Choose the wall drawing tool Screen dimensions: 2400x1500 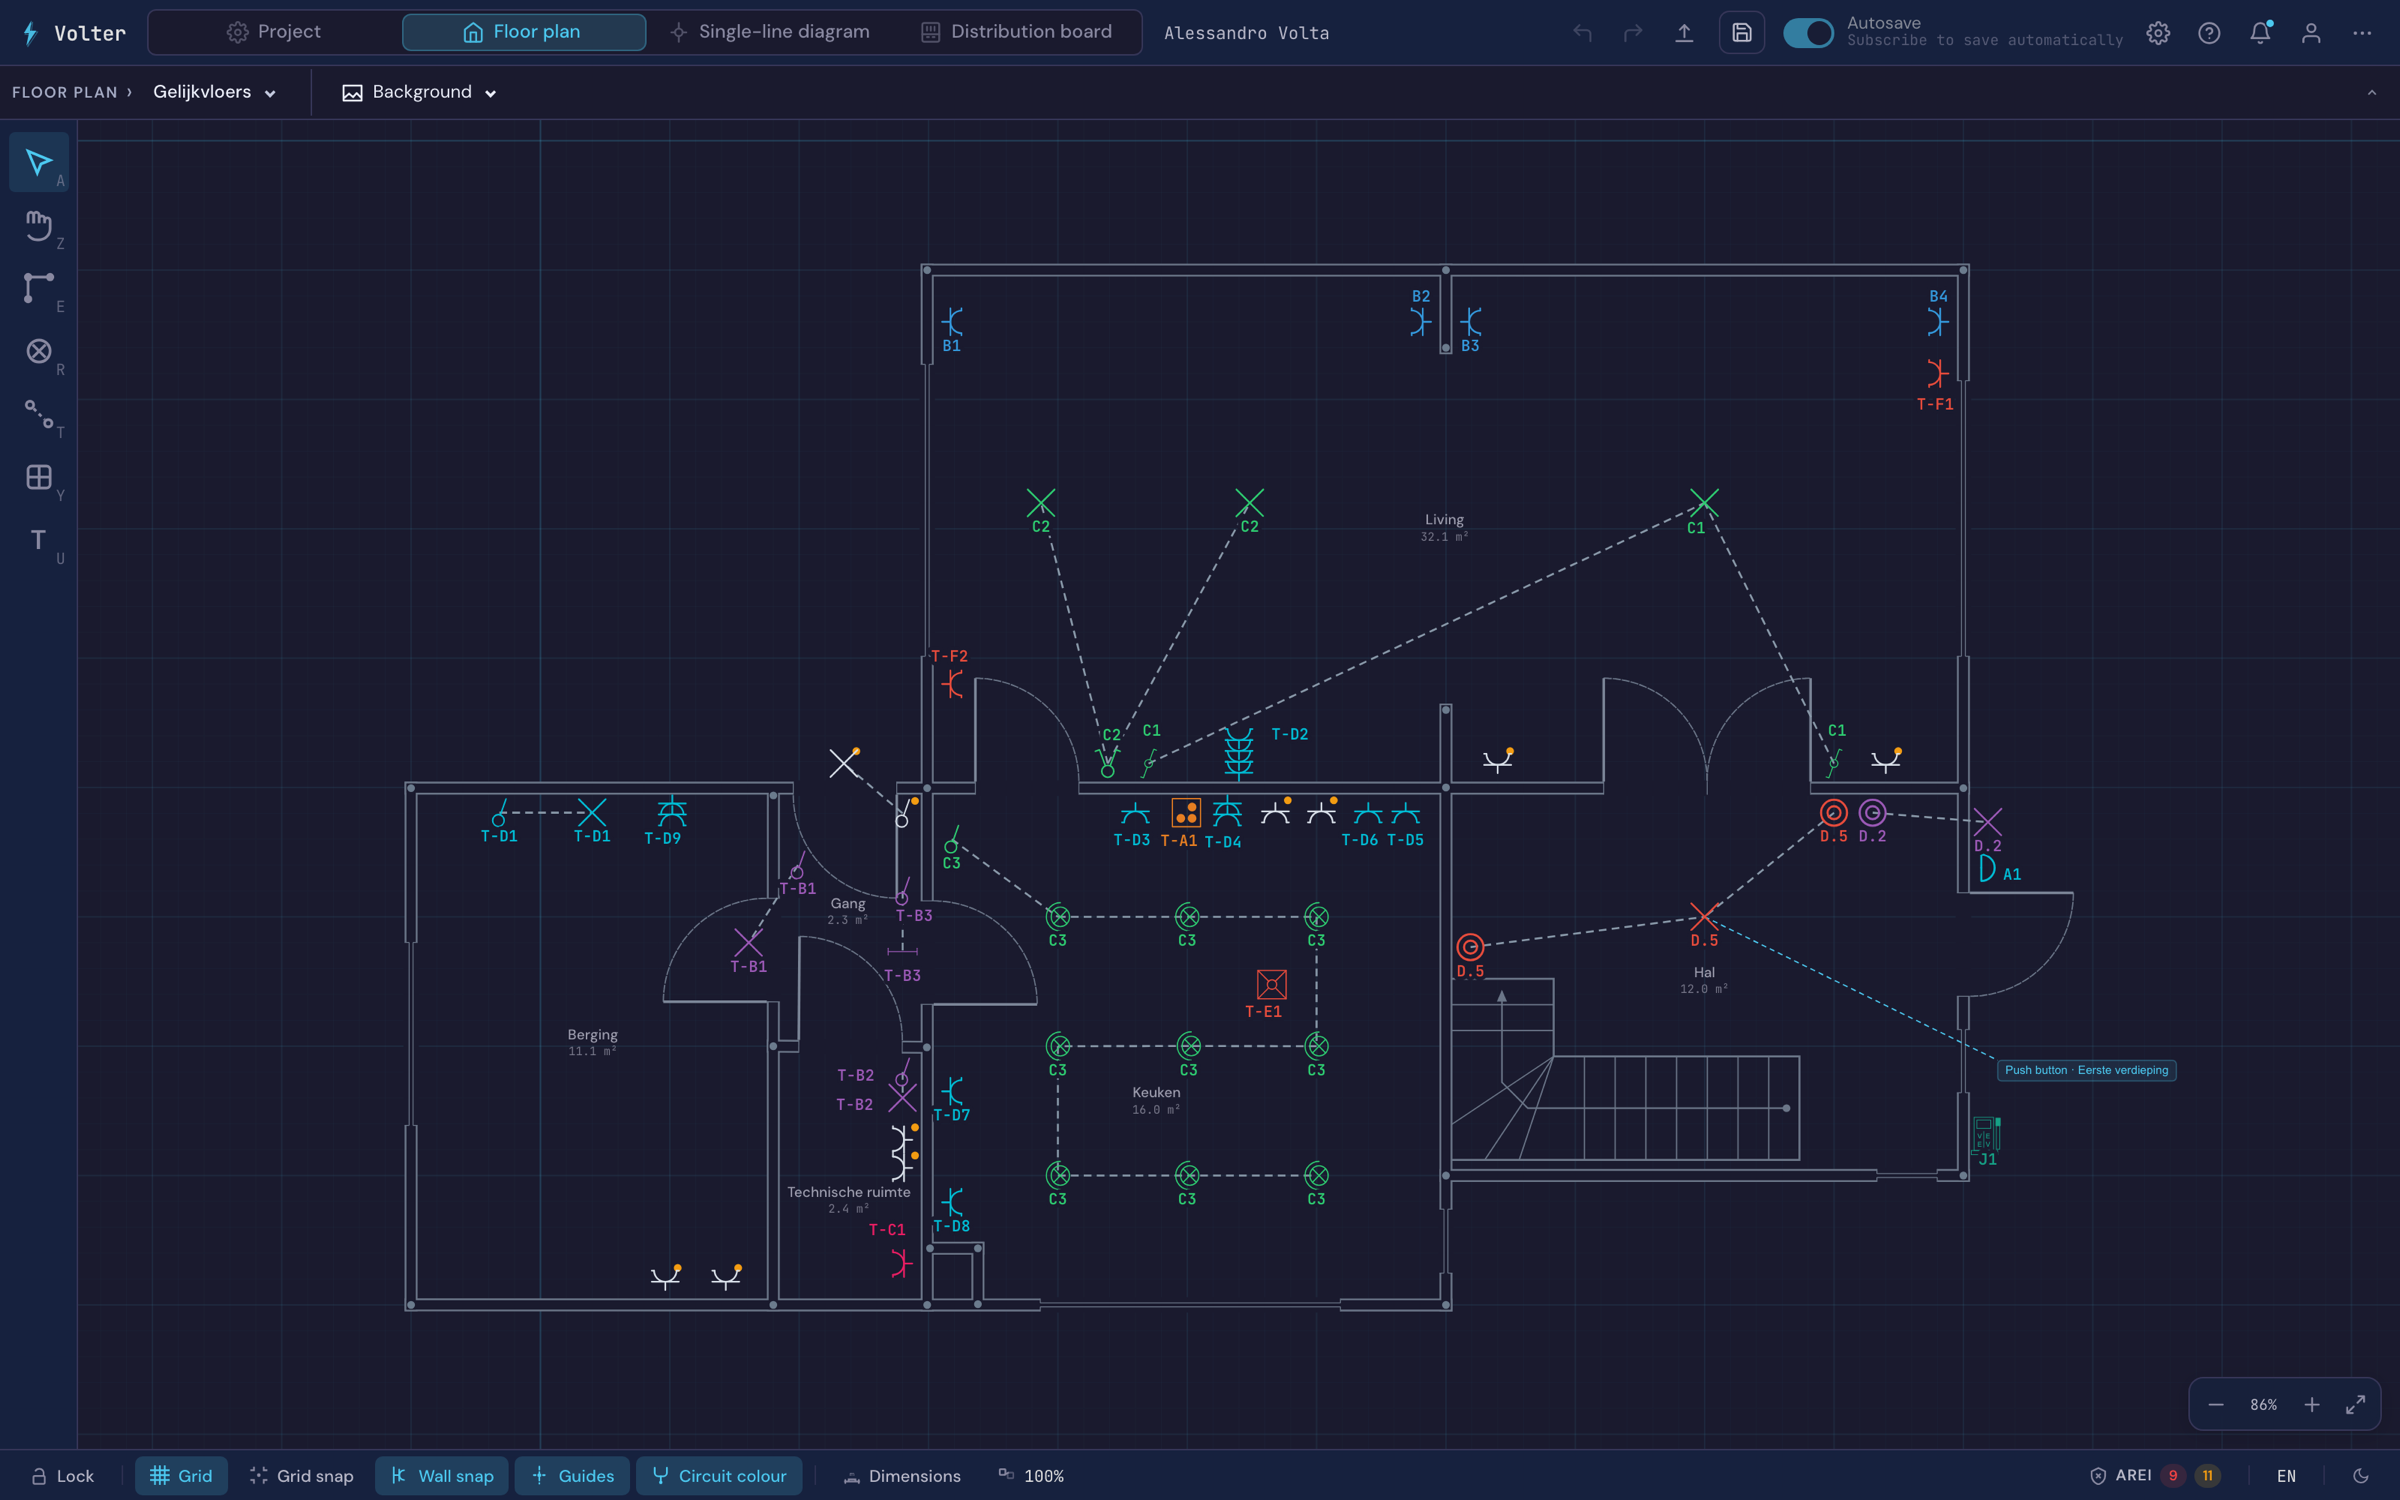[39, 288]
